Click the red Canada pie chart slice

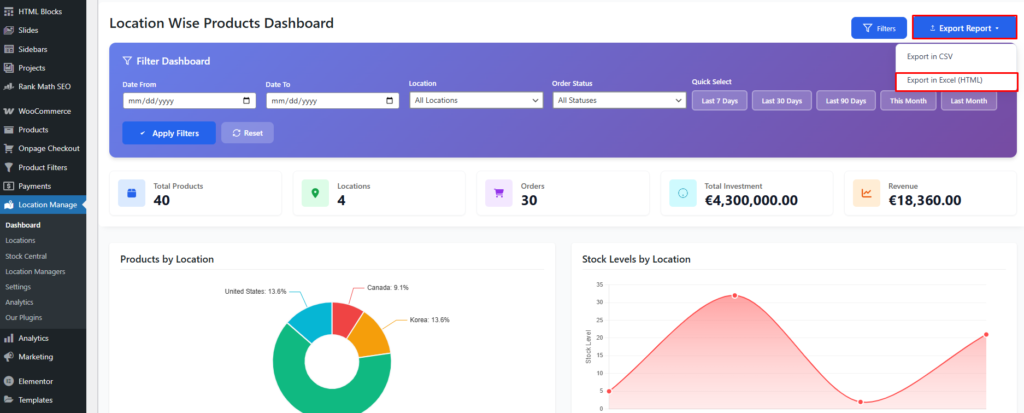pyautogui.click(x=346, y=318)
